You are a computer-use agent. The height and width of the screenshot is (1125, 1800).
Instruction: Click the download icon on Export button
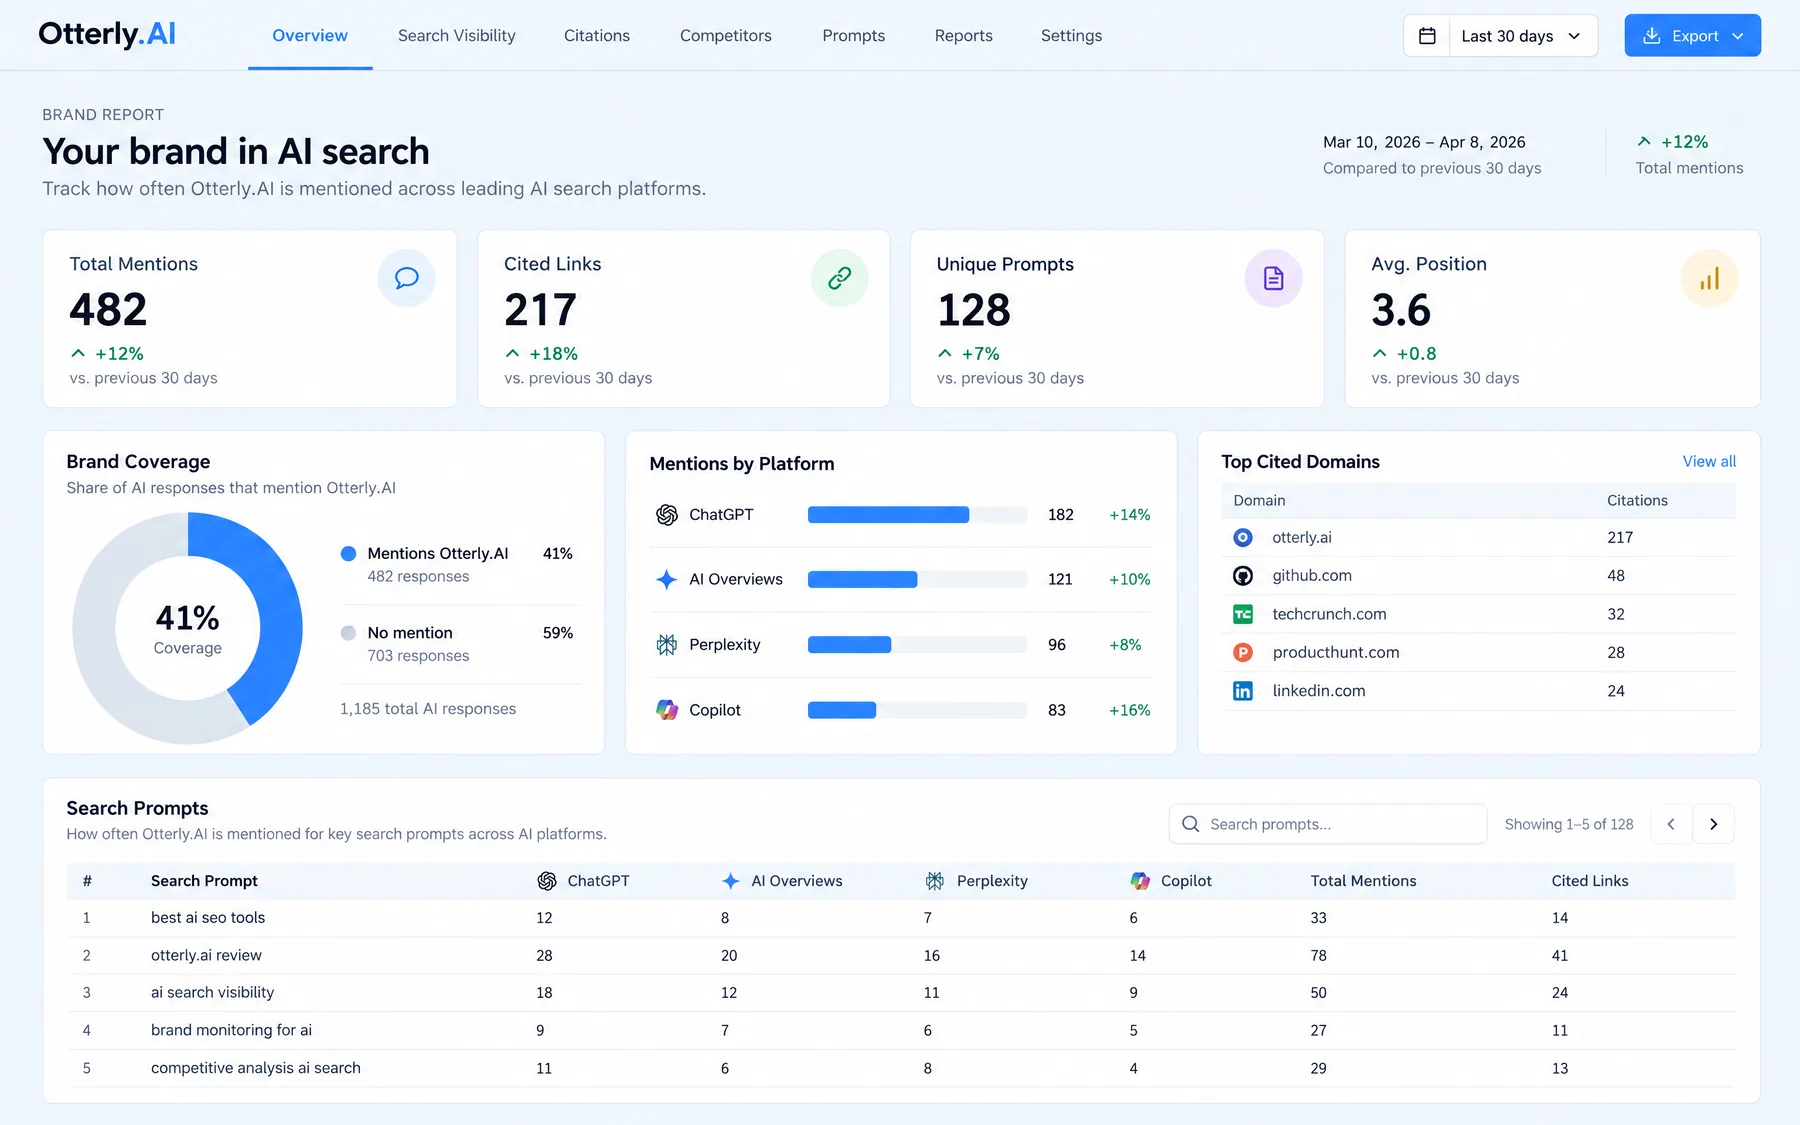coord(1652,36)
